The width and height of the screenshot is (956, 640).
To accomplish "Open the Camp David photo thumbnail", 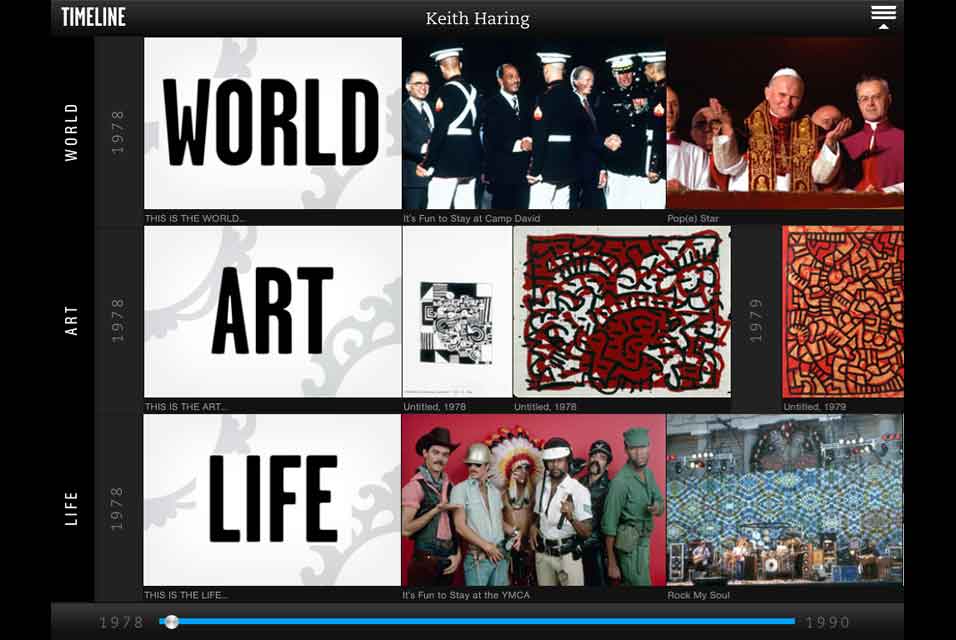I will pyautogui.click(x=534, y=123).
